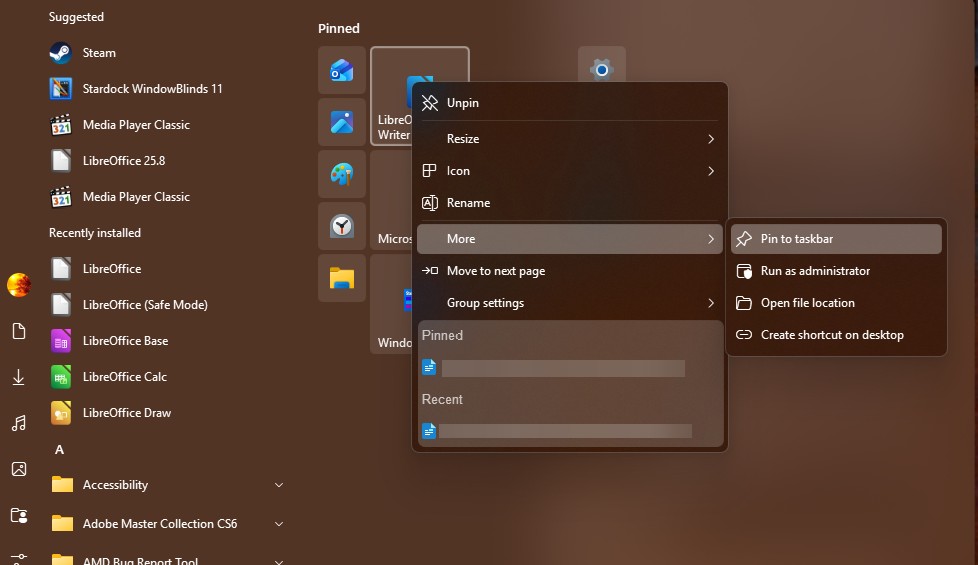This screenshot has height=565, width=978.
Task: Open the Group settings submenu
Action: tap(570, 303)
